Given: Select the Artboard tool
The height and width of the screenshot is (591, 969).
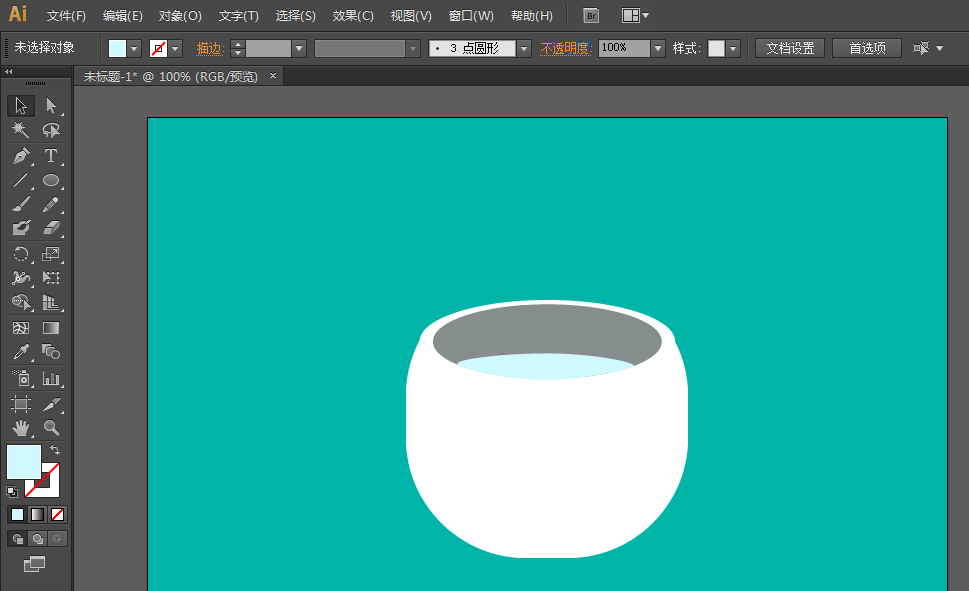Looking at the screenshot, I should [21, 404].
